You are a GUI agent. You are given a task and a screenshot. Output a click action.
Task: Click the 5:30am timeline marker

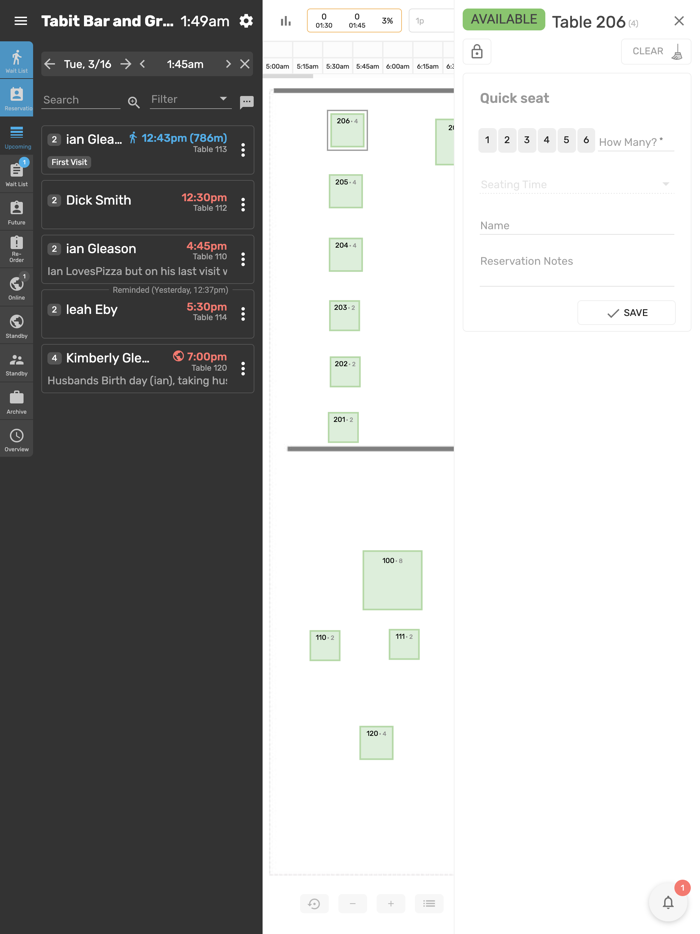click(x=338, y=66)
